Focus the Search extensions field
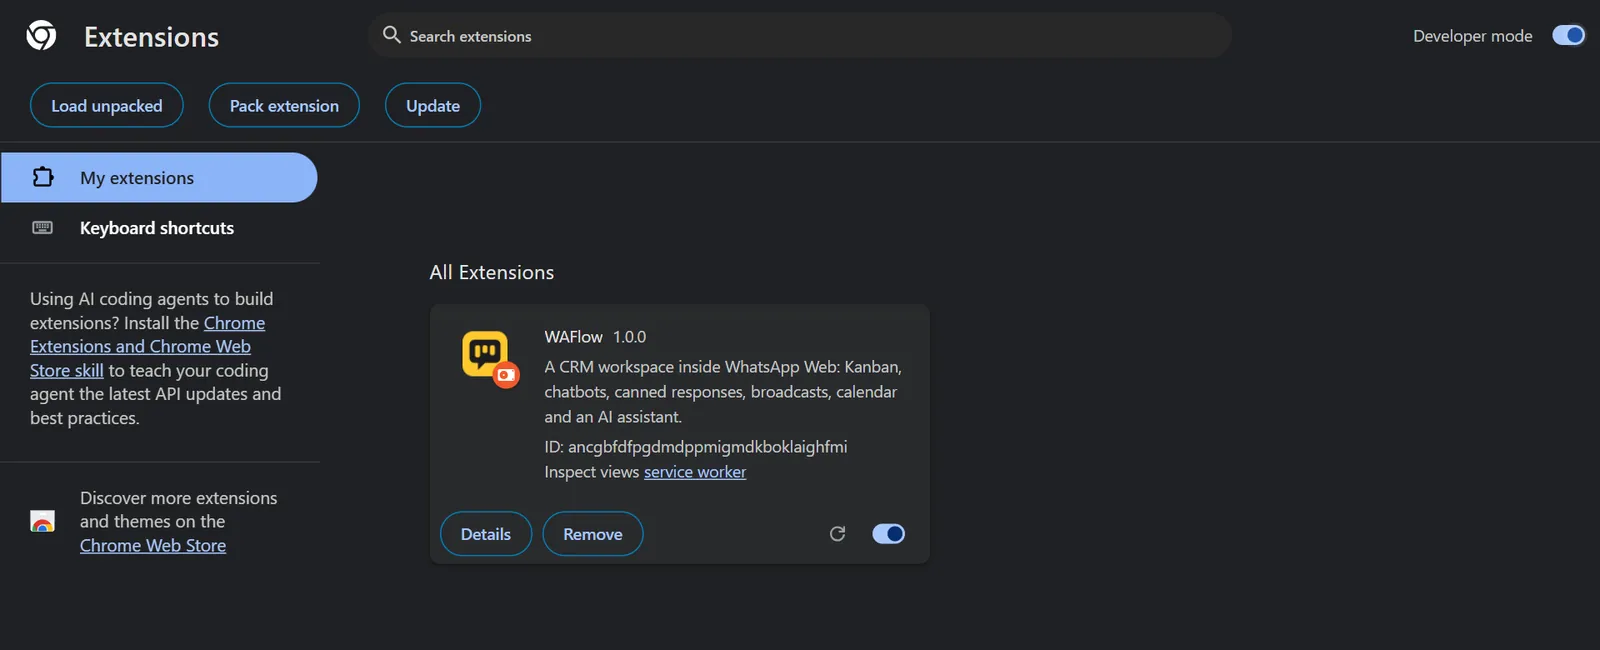 [800, 35]
